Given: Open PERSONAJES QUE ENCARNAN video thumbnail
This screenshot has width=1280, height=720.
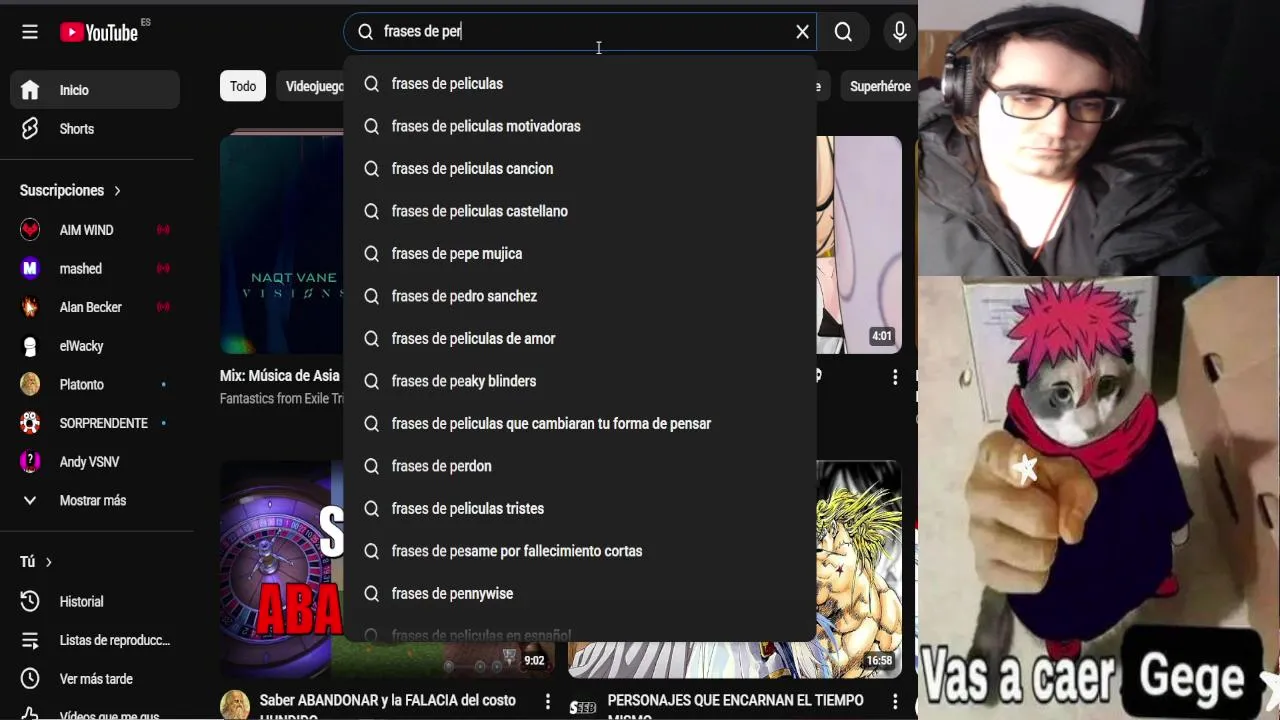Looking at the screenshot, I should (859, 569).
